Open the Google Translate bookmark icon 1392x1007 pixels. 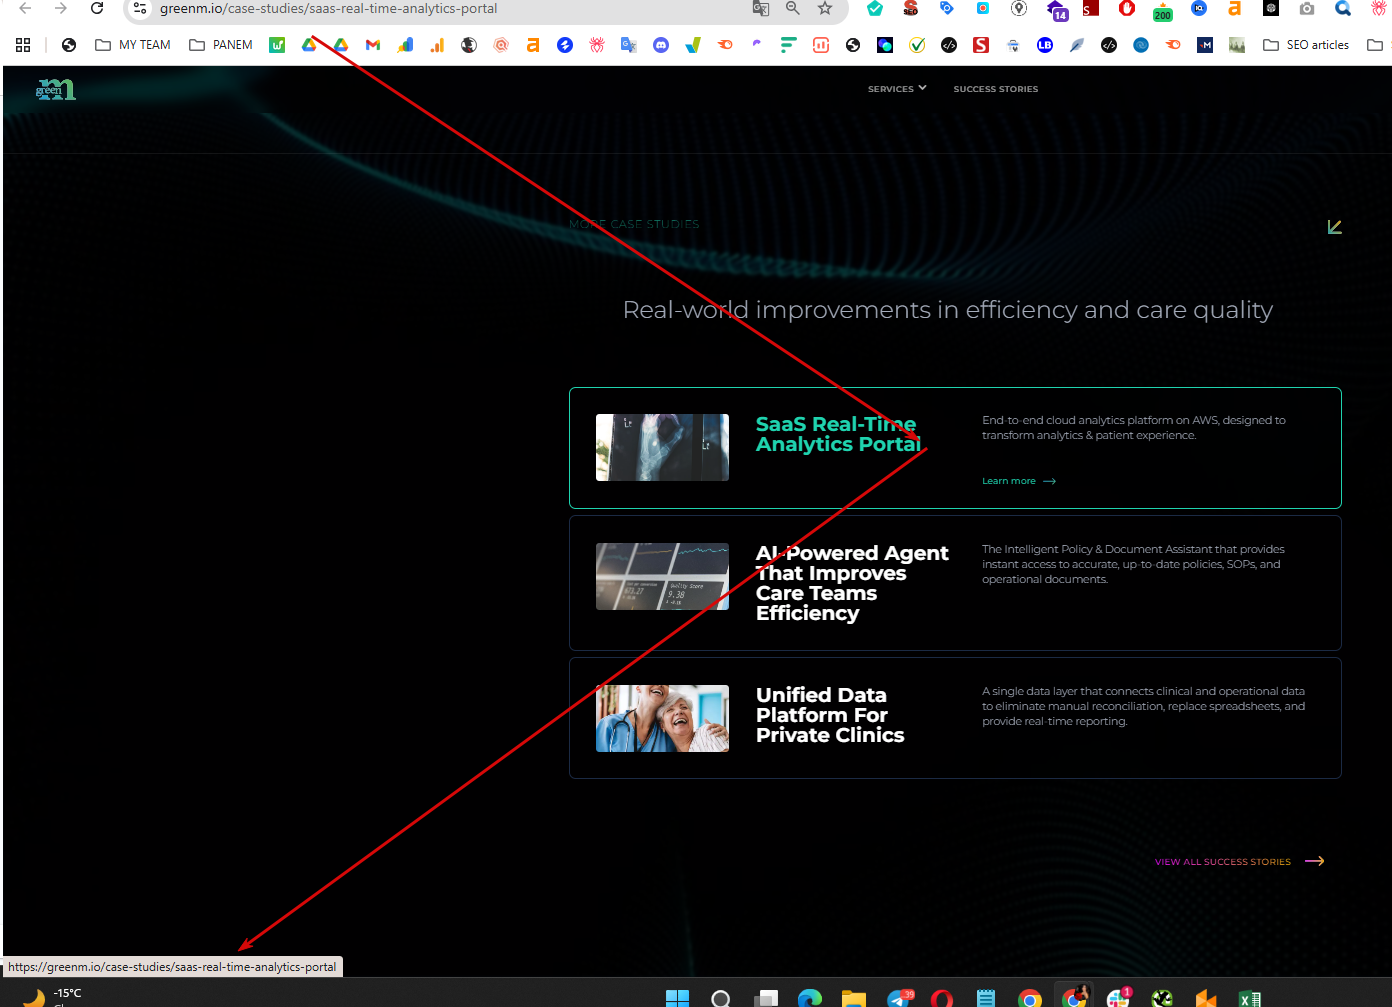[629, 45]
